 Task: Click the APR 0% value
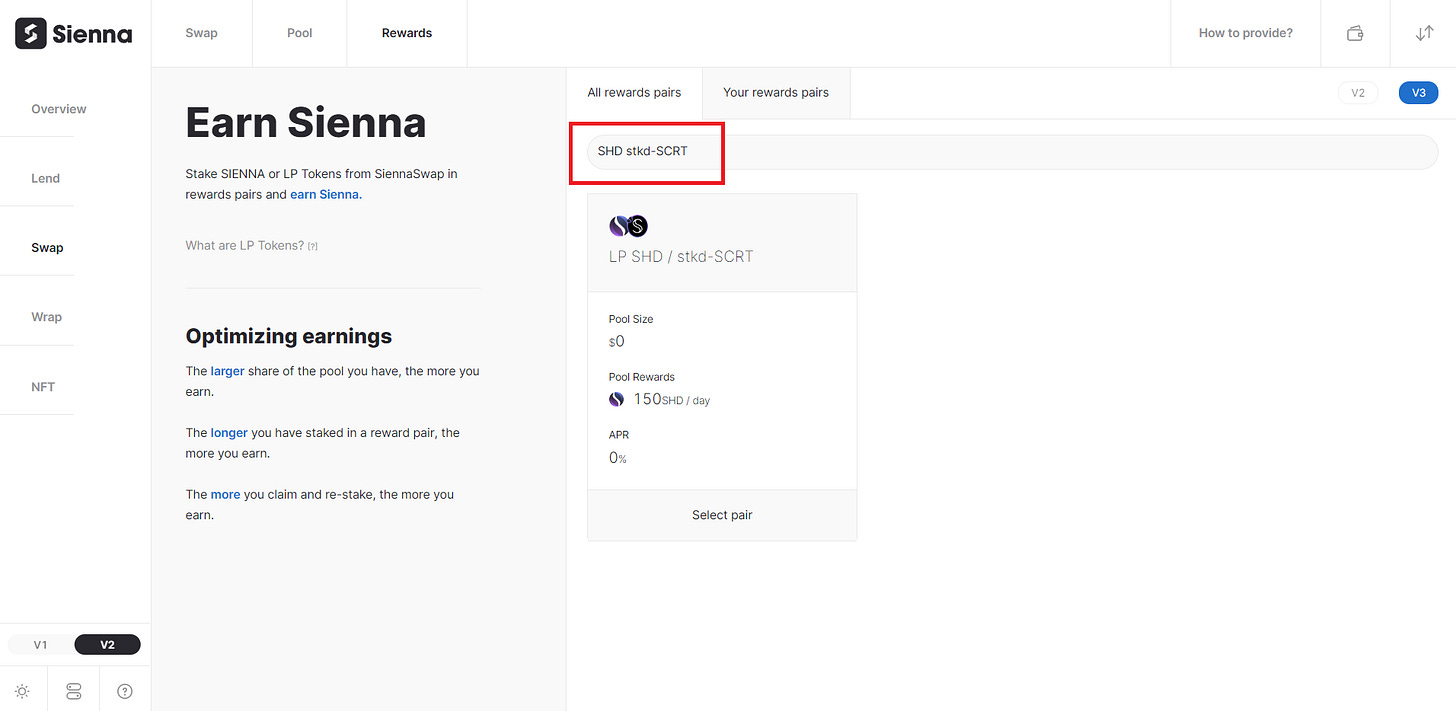tap(618, 457)
